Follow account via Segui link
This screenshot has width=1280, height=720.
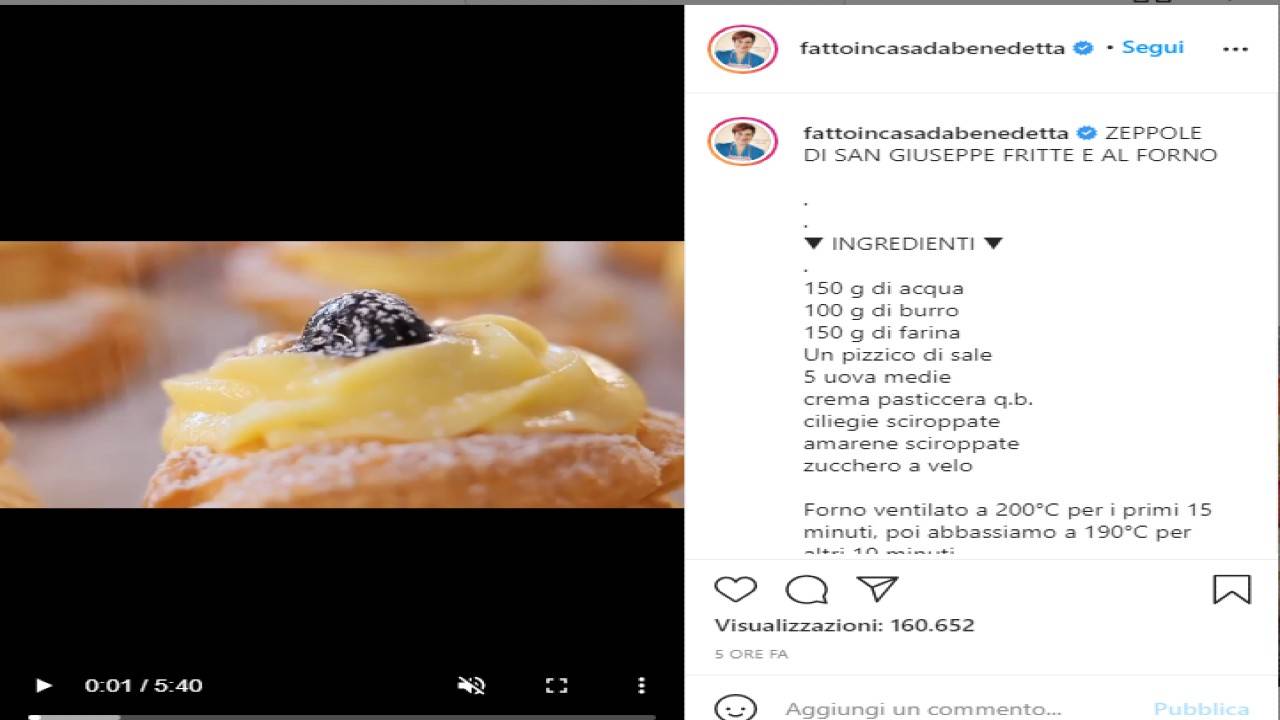pos(1152,47)
